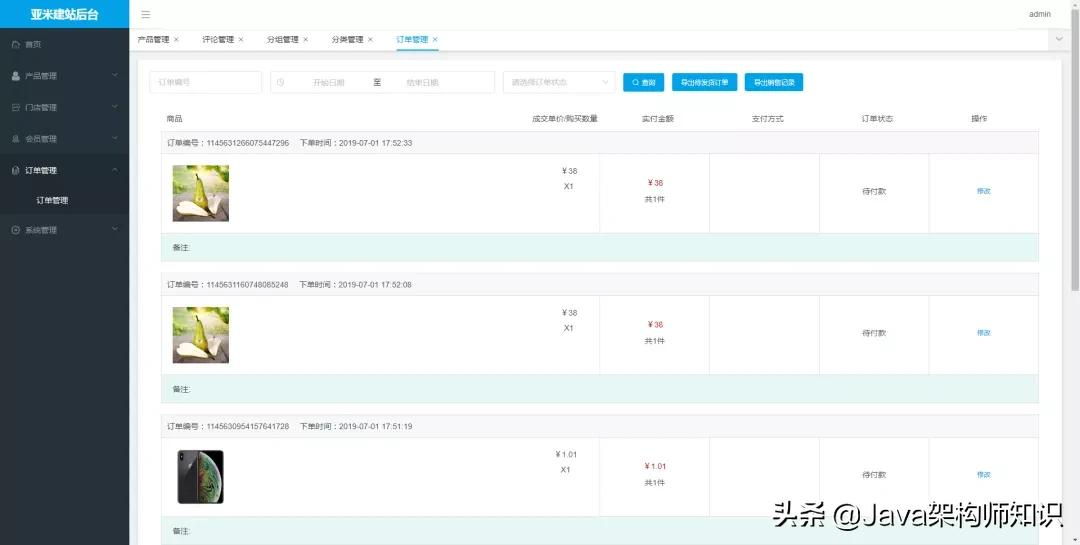This screenshot has width=1080, height=545.
Task: Switch to the 分类管理 tab
Action: pyautogui.click(x=347, y=40)
